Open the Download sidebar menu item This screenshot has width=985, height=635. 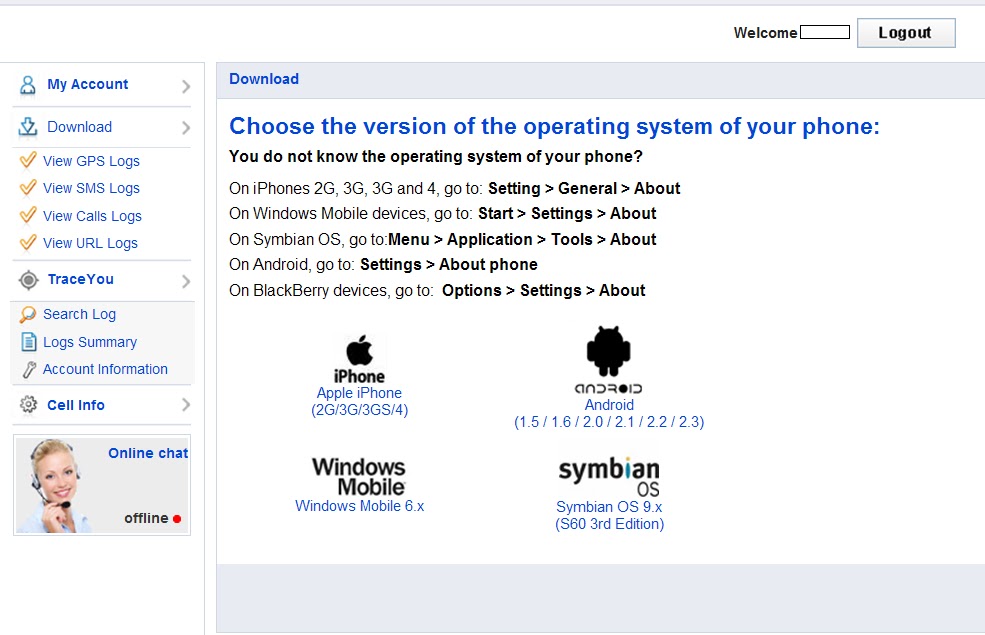80,127
